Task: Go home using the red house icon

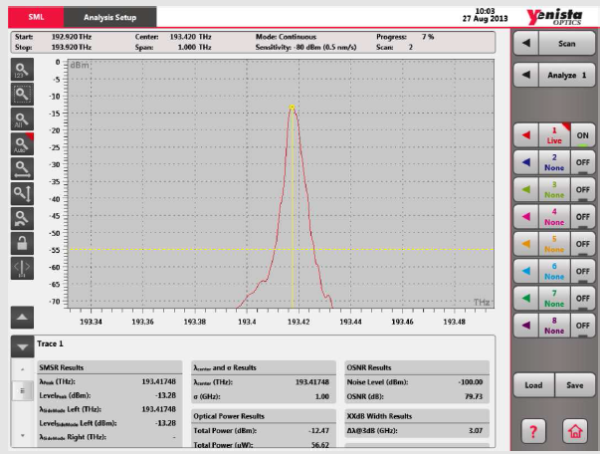Action: click(575, 430)
